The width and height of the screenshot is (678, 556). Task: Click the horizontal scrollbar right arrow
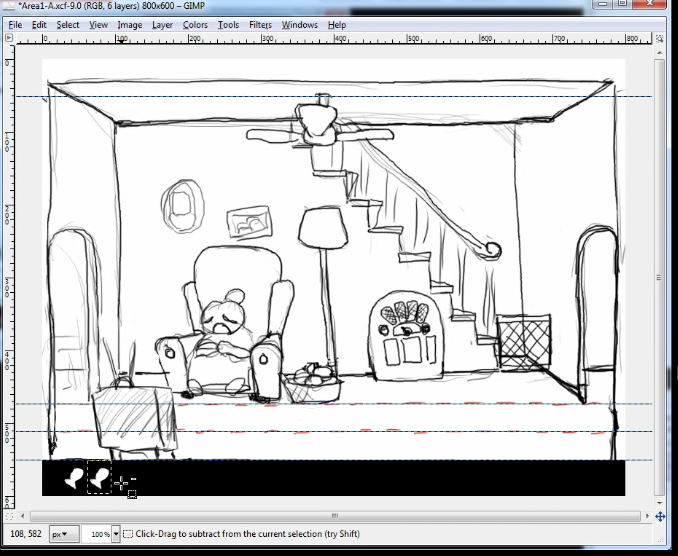tap(647, 516)
